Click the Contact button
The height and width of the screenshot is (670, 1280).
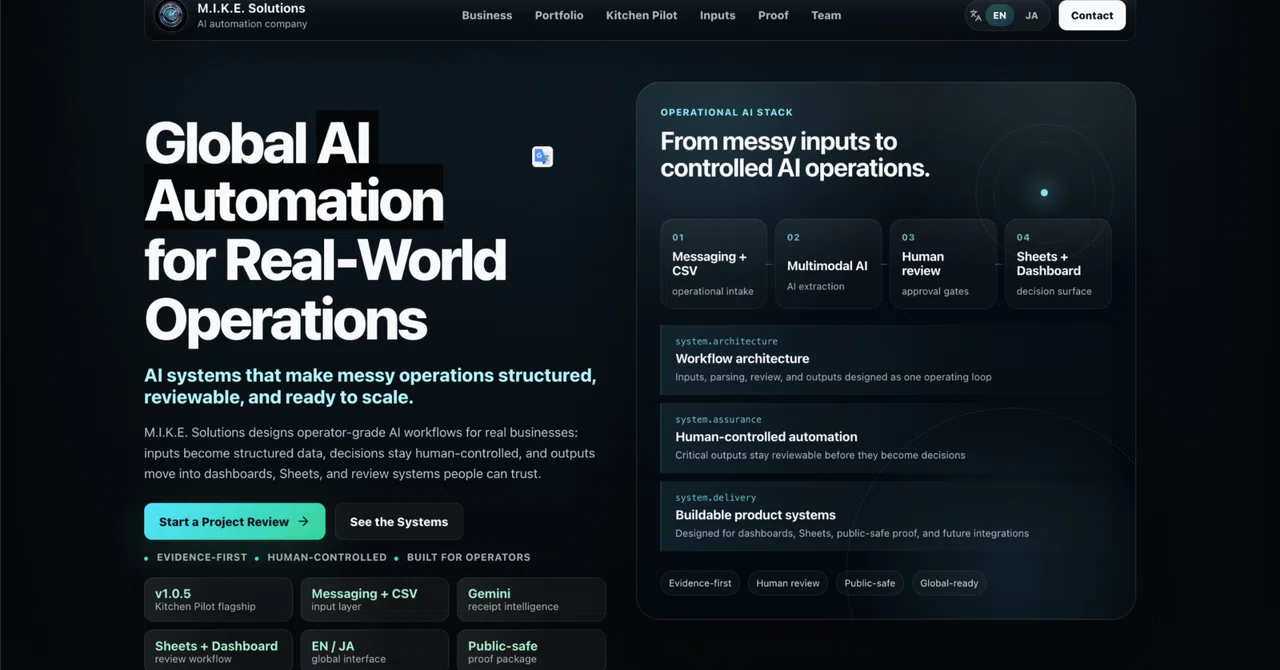1092,15
